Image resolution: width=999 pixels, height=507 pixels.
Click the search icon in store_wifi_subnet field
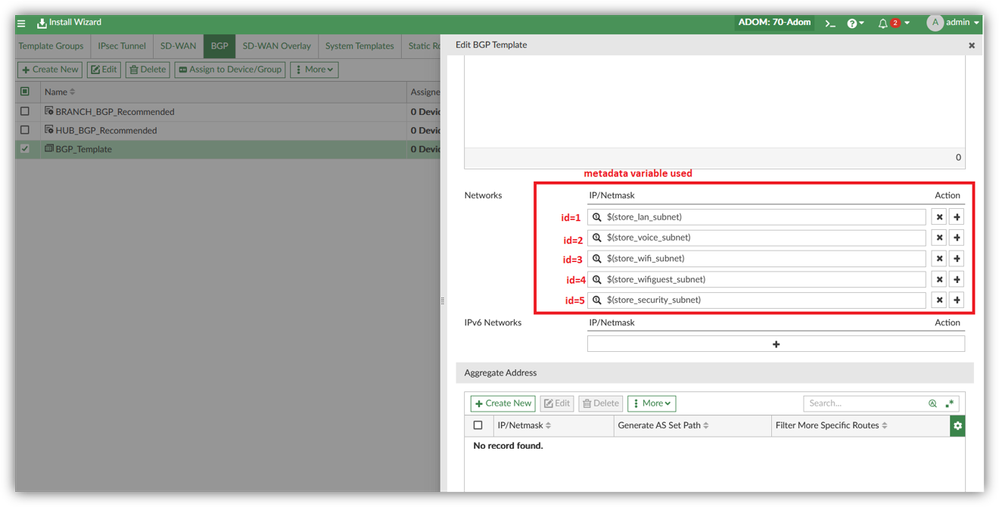point(597,259)
